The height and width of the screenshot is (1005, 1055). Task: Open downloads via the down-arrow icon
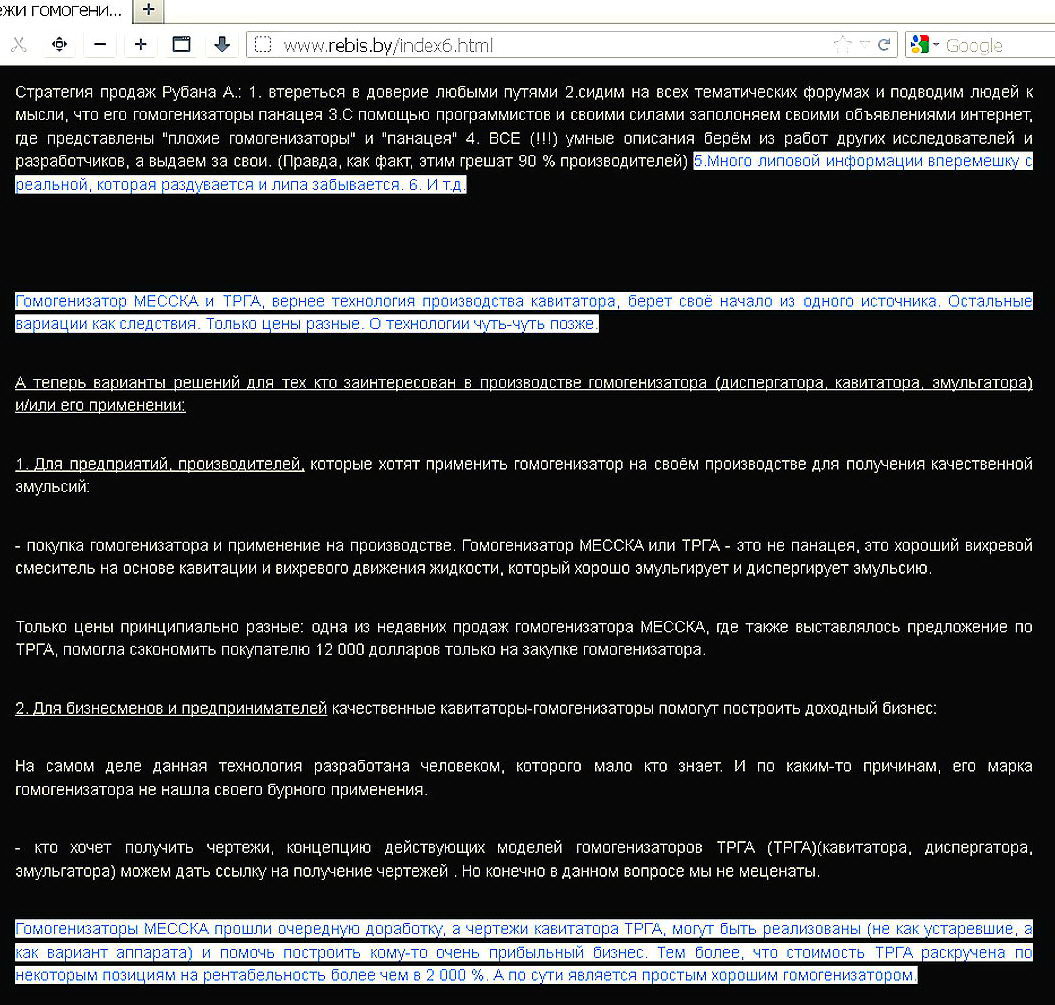pos(222,45)
